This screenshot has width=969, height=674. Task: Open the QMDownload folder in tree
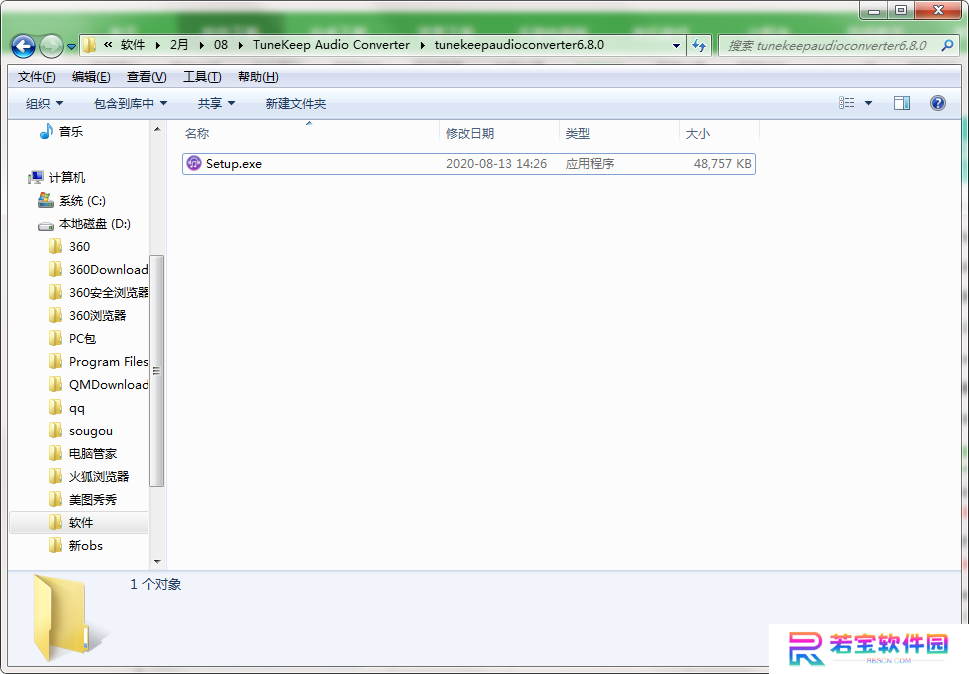[108, 384]
